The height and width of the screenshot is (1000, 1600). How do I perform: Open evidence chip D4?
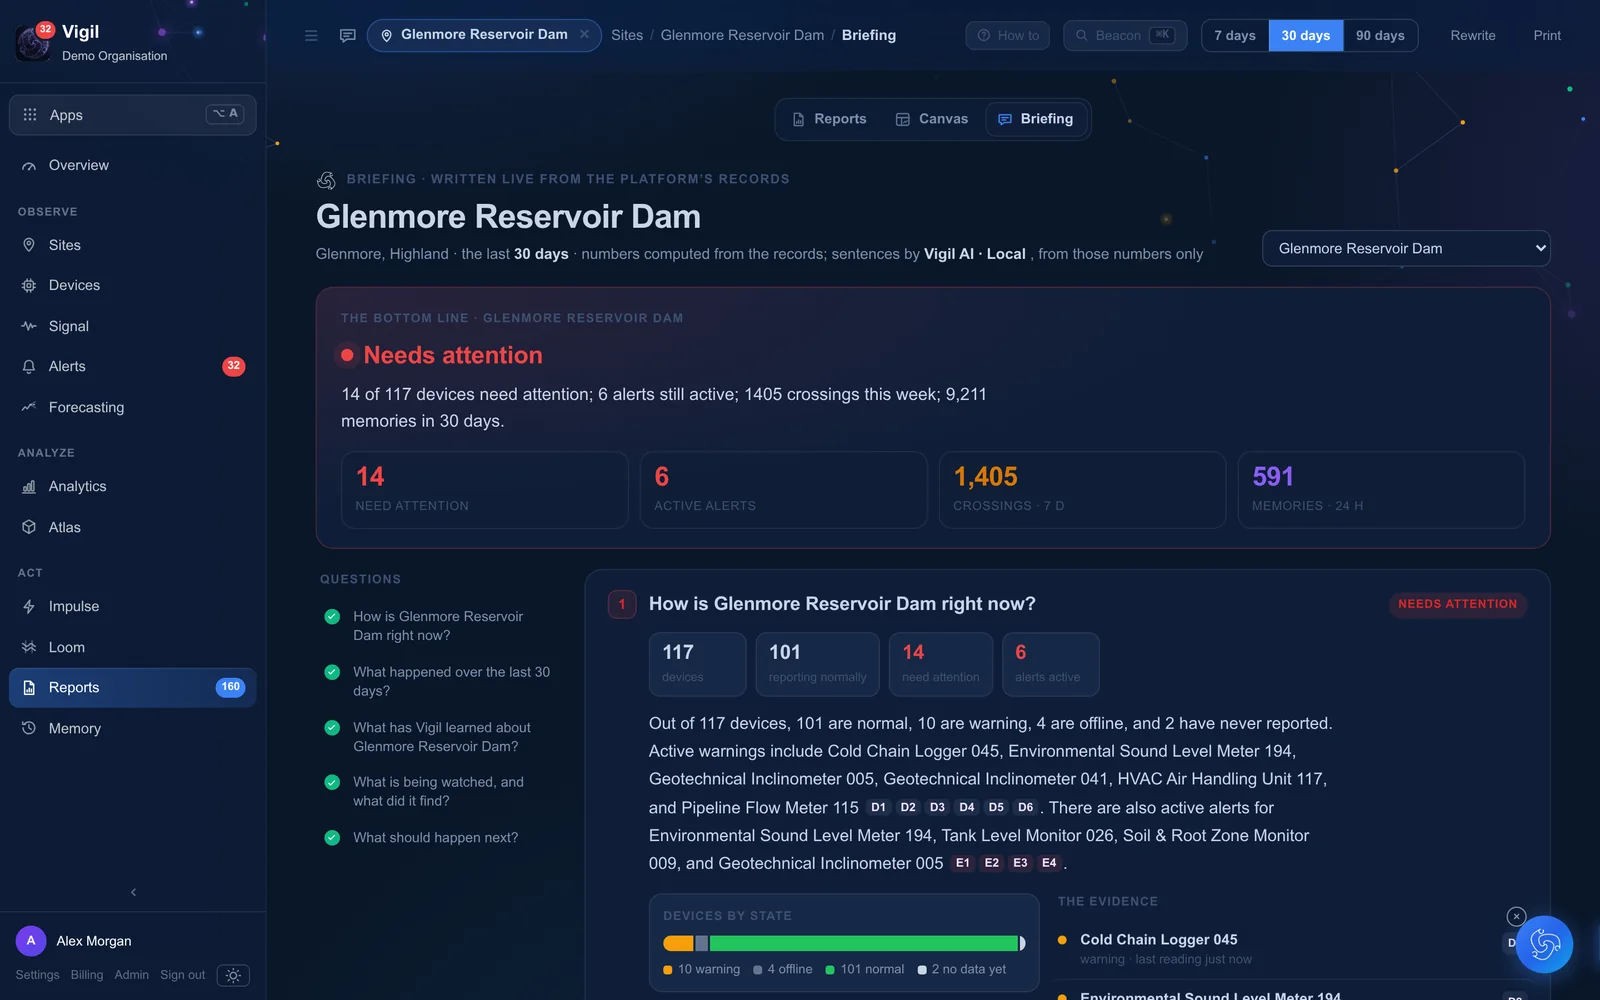click(x=967, y=807)
